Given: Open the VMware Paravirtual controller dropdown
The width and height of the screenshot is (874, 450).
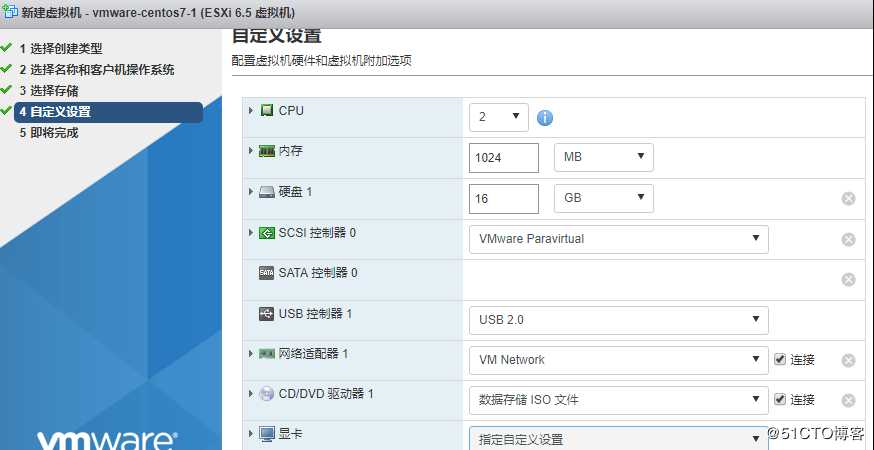Looking at the screenshot, I should pyautogui.click(x=619, y=239).
